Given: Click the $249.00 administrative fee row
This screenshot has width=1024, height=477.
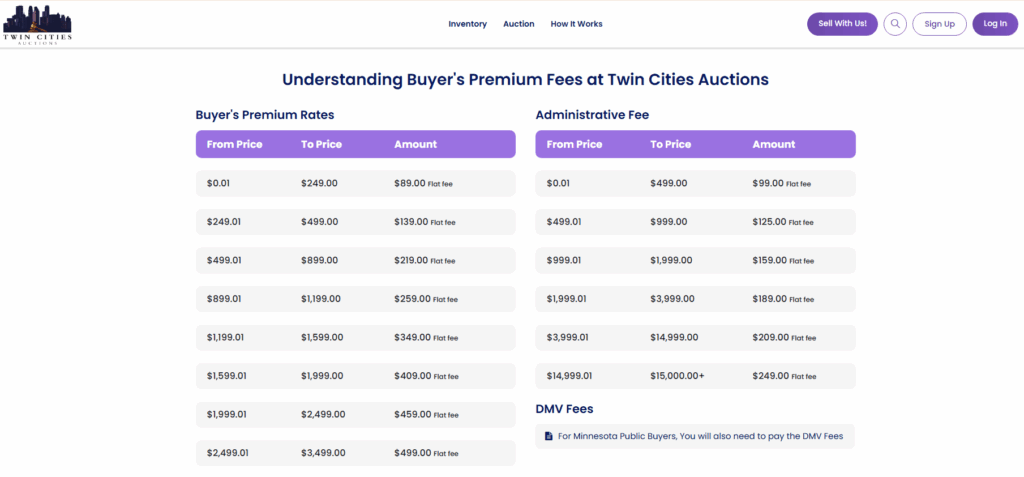Looking at the screenshot, I should pos(695,376).
